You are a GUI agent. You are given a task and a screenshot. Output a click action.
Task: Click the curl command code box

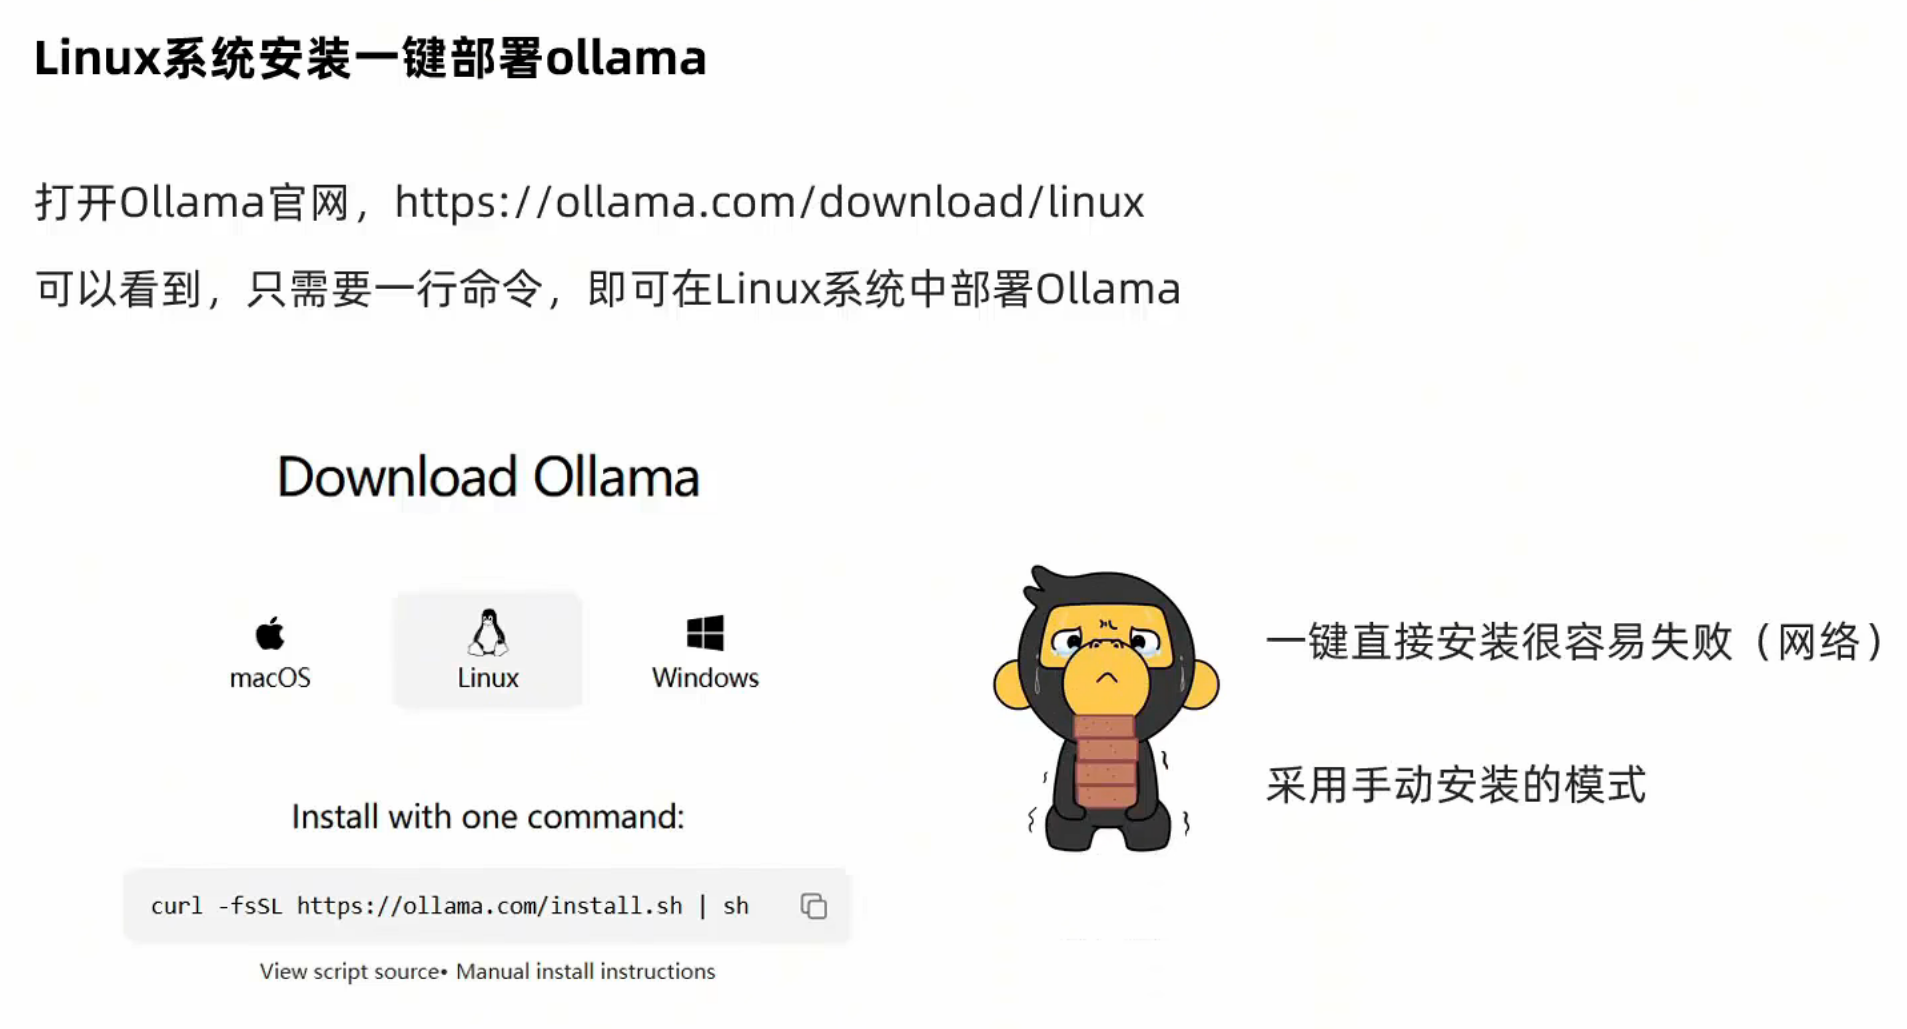click(487, 906)
